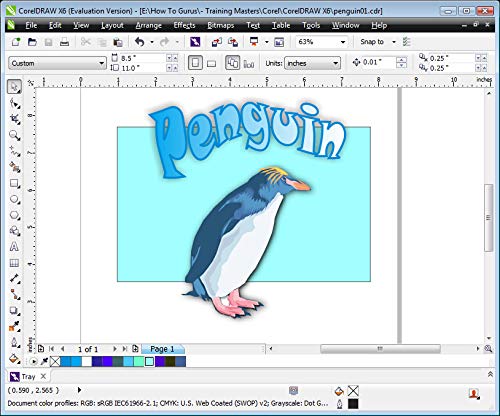The width and height of the screenshot is (500, 416).
Task: Choose the light cyan palette swatch
Action: click(x=149, y=361)
